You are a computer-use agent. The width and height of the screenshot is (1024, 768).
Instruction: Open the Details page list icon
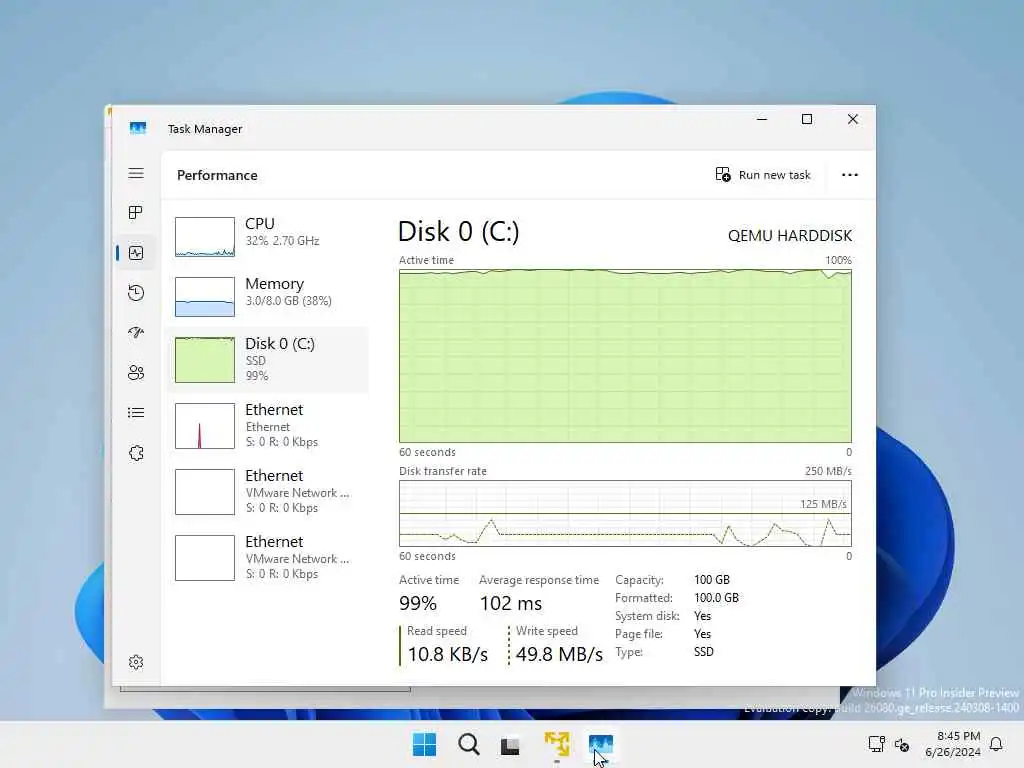[136, 413]
